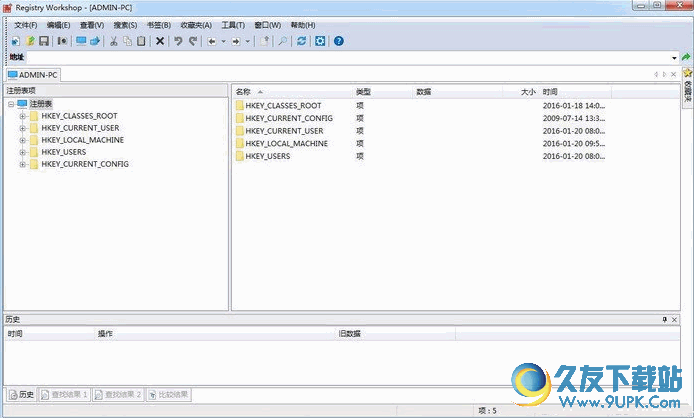Switch to the 比较结果 tab

click(x=169, y=395)
